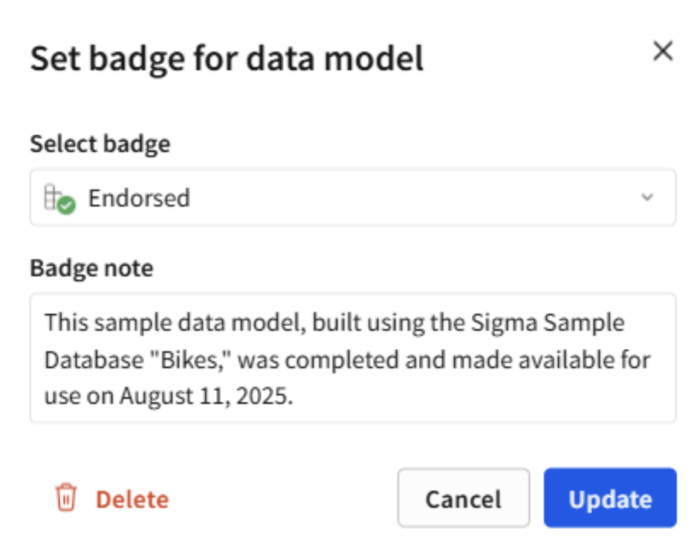
Task: Click the Endorsed badge icon
Action: (x=59, y=198)
